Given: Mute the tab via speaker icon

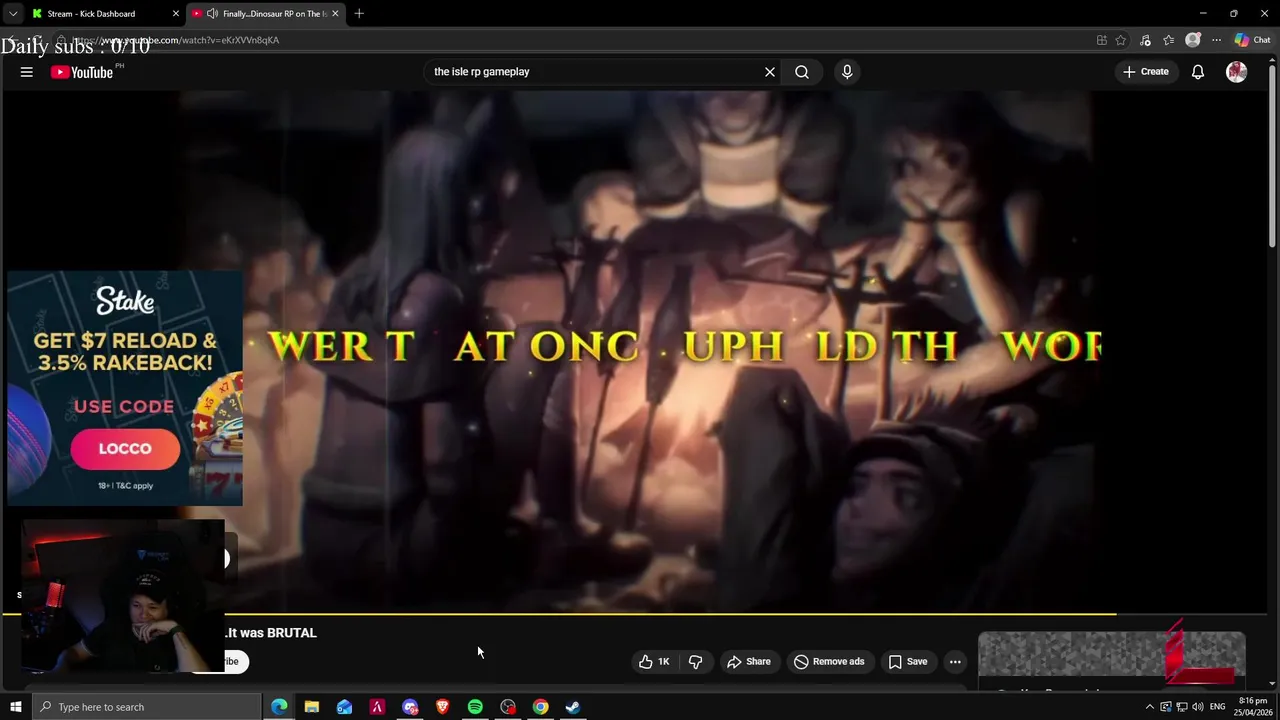Looking at the screenshot, I should pyautogui.click(x=212, y=14).
